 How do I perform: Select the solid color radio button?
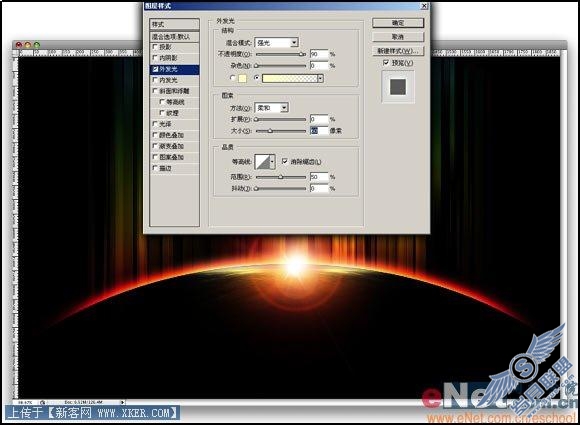pyautogui.click(x=232, y=78)
